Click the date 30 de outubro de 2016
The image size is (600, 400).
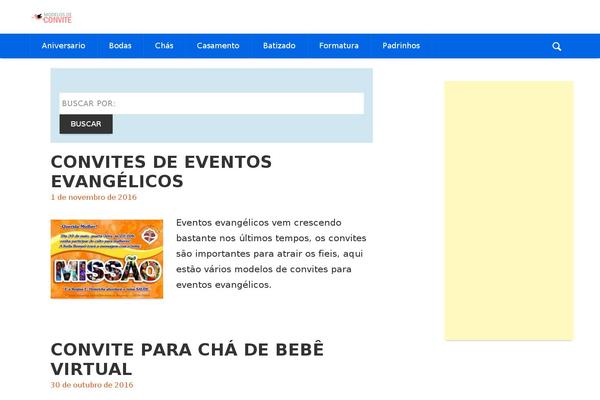(x=92, y=385)
